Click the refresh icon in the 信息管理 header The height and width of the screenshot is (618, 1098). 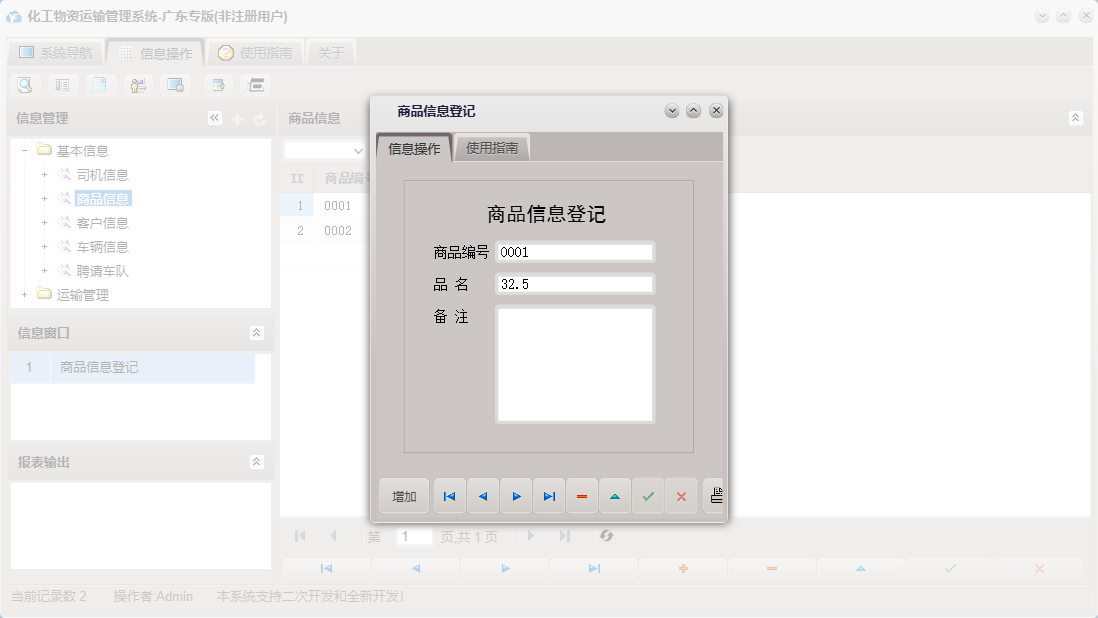(257, 117)
